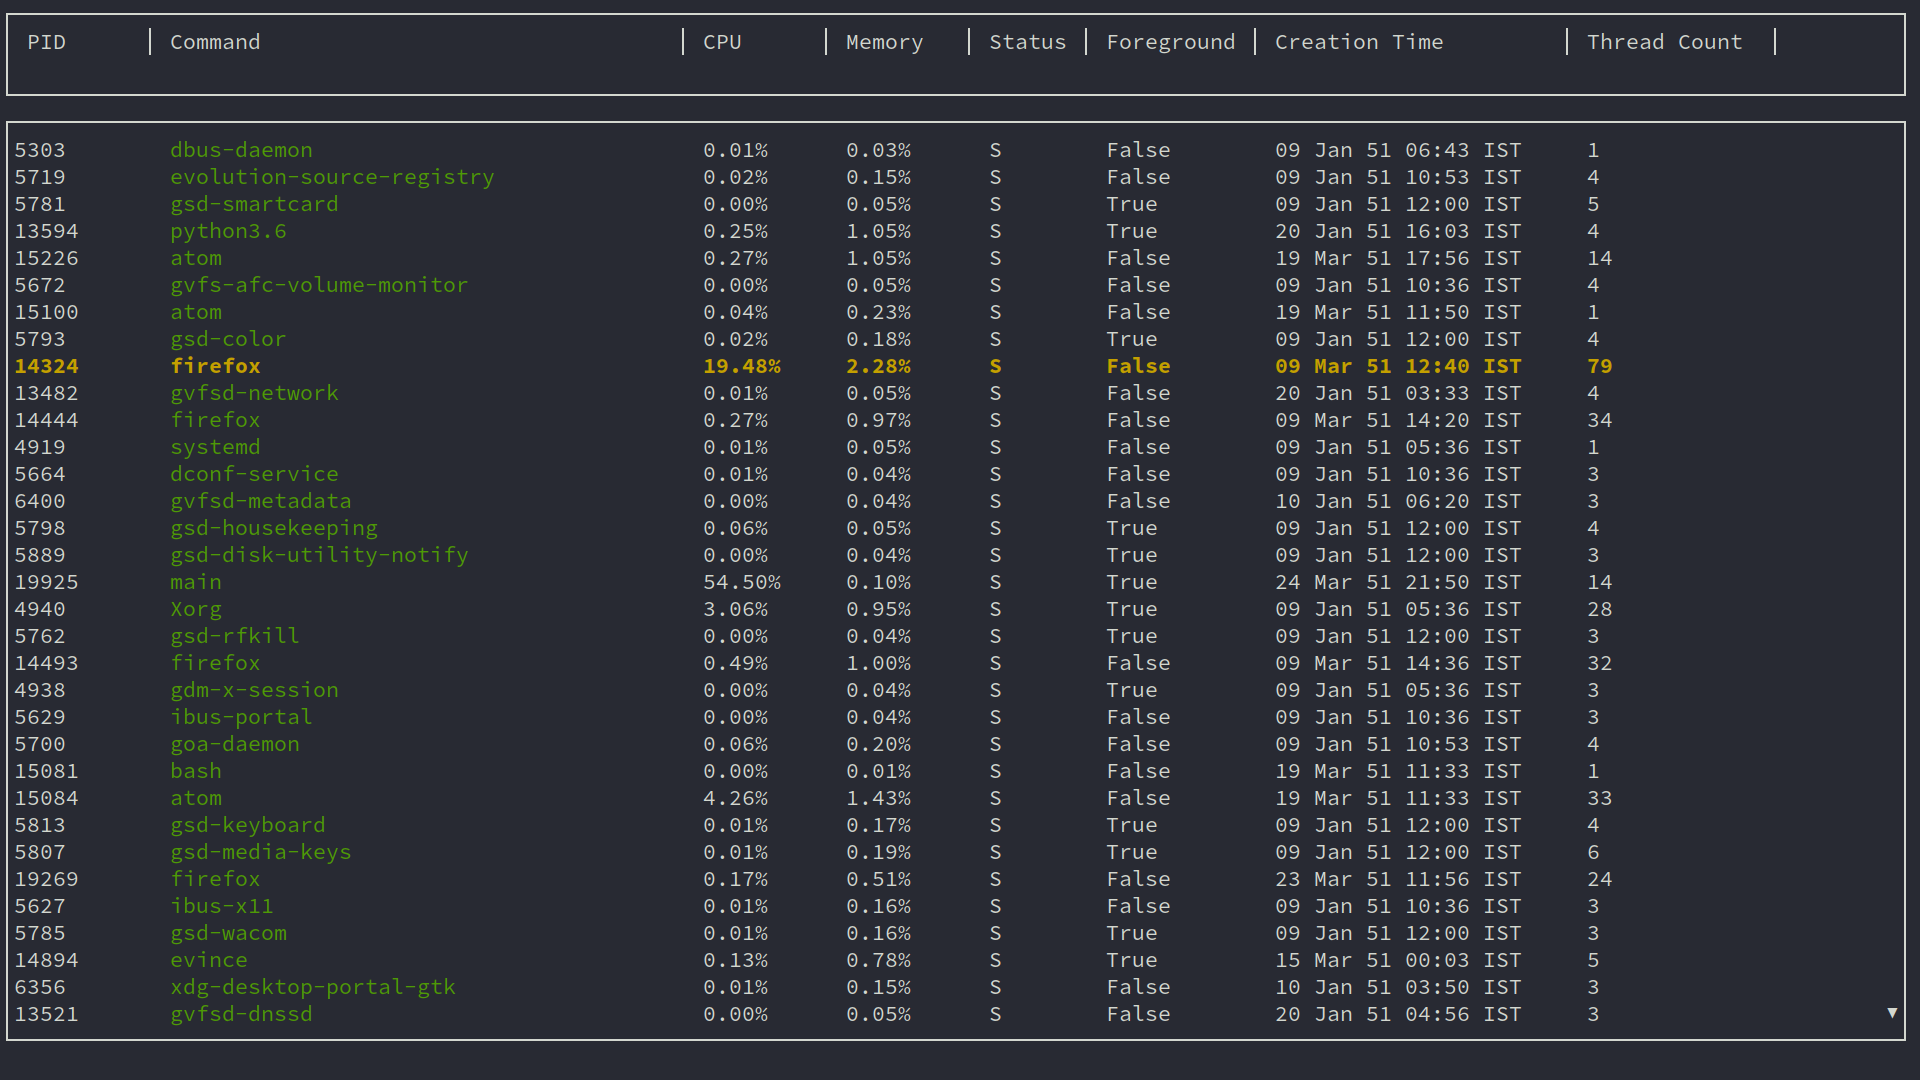
Task: Select the python3.6 process row
Action: (228, 231)
